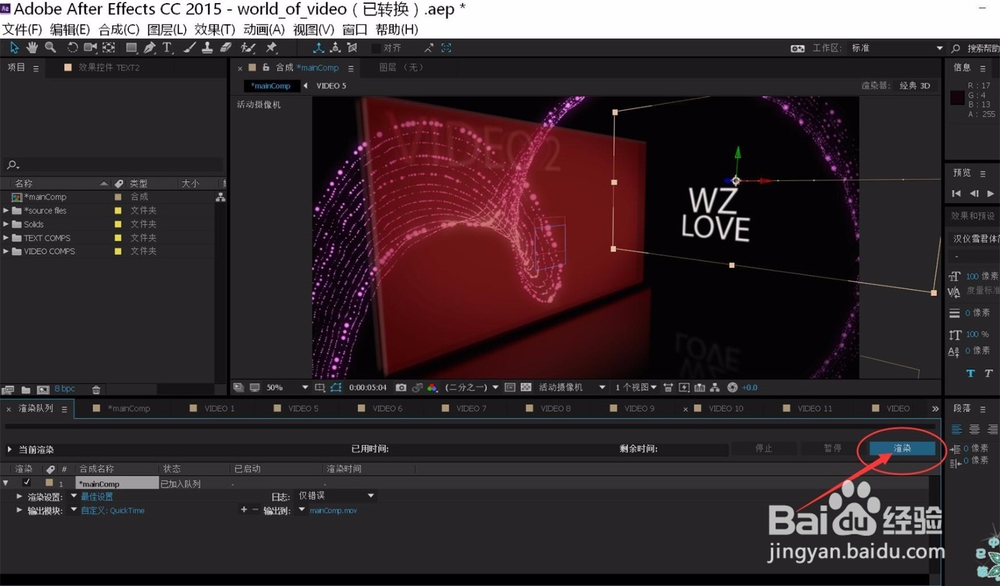The height and width of the screenshot is (586, 1000).
Task: Click the snapshot camera icon in viewer
Action: pos(401,387)
